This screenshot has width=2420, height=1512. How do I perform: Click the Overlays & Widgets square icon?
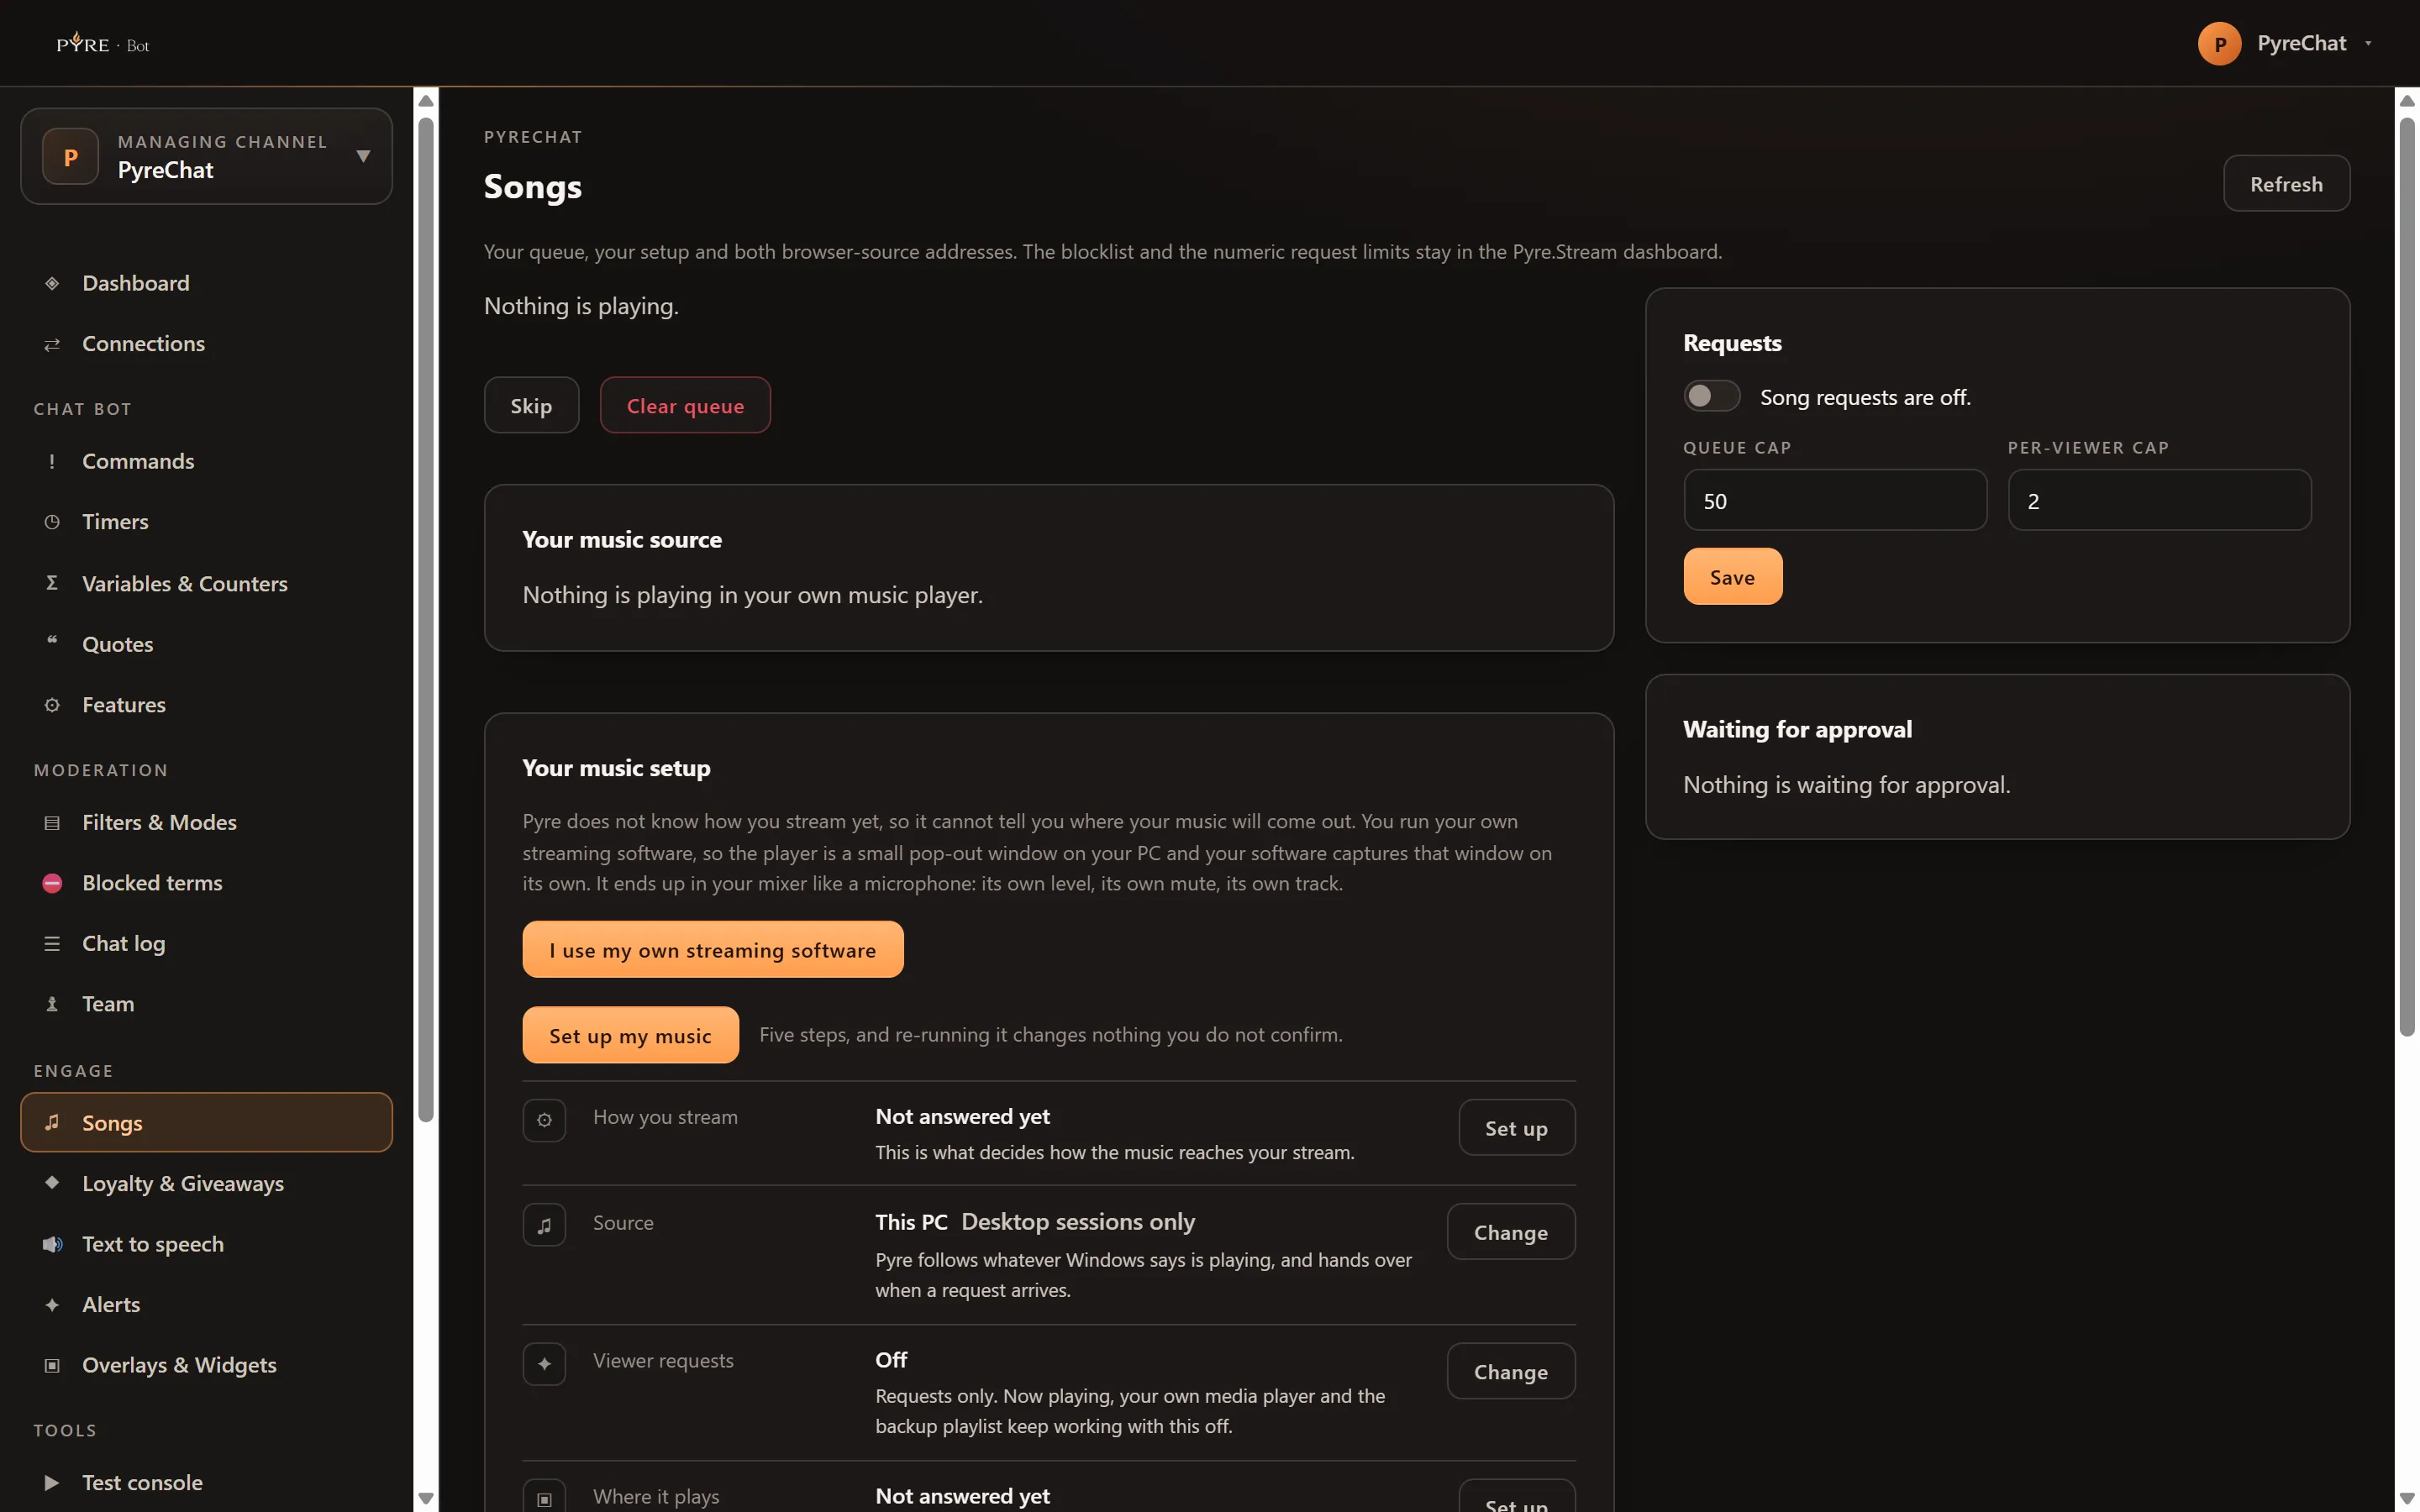pyautogui.click(x=52, y=1365)
